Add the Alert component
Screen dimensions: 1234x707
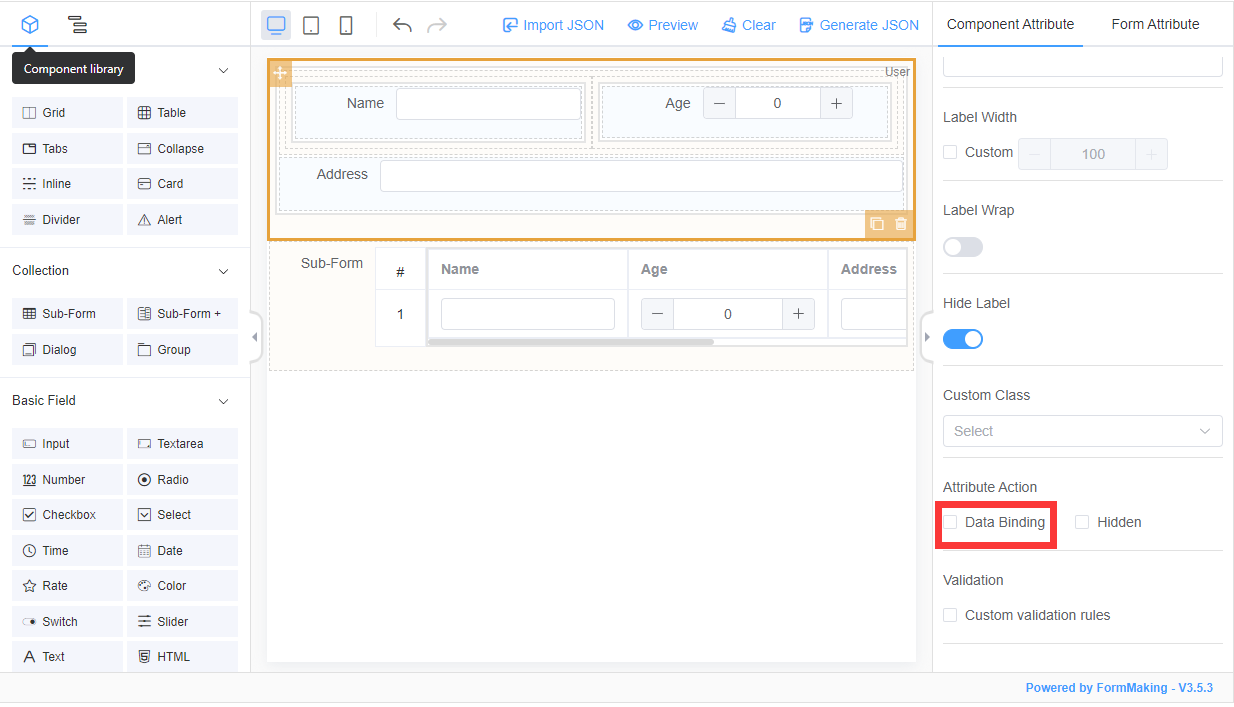point(182,219)
